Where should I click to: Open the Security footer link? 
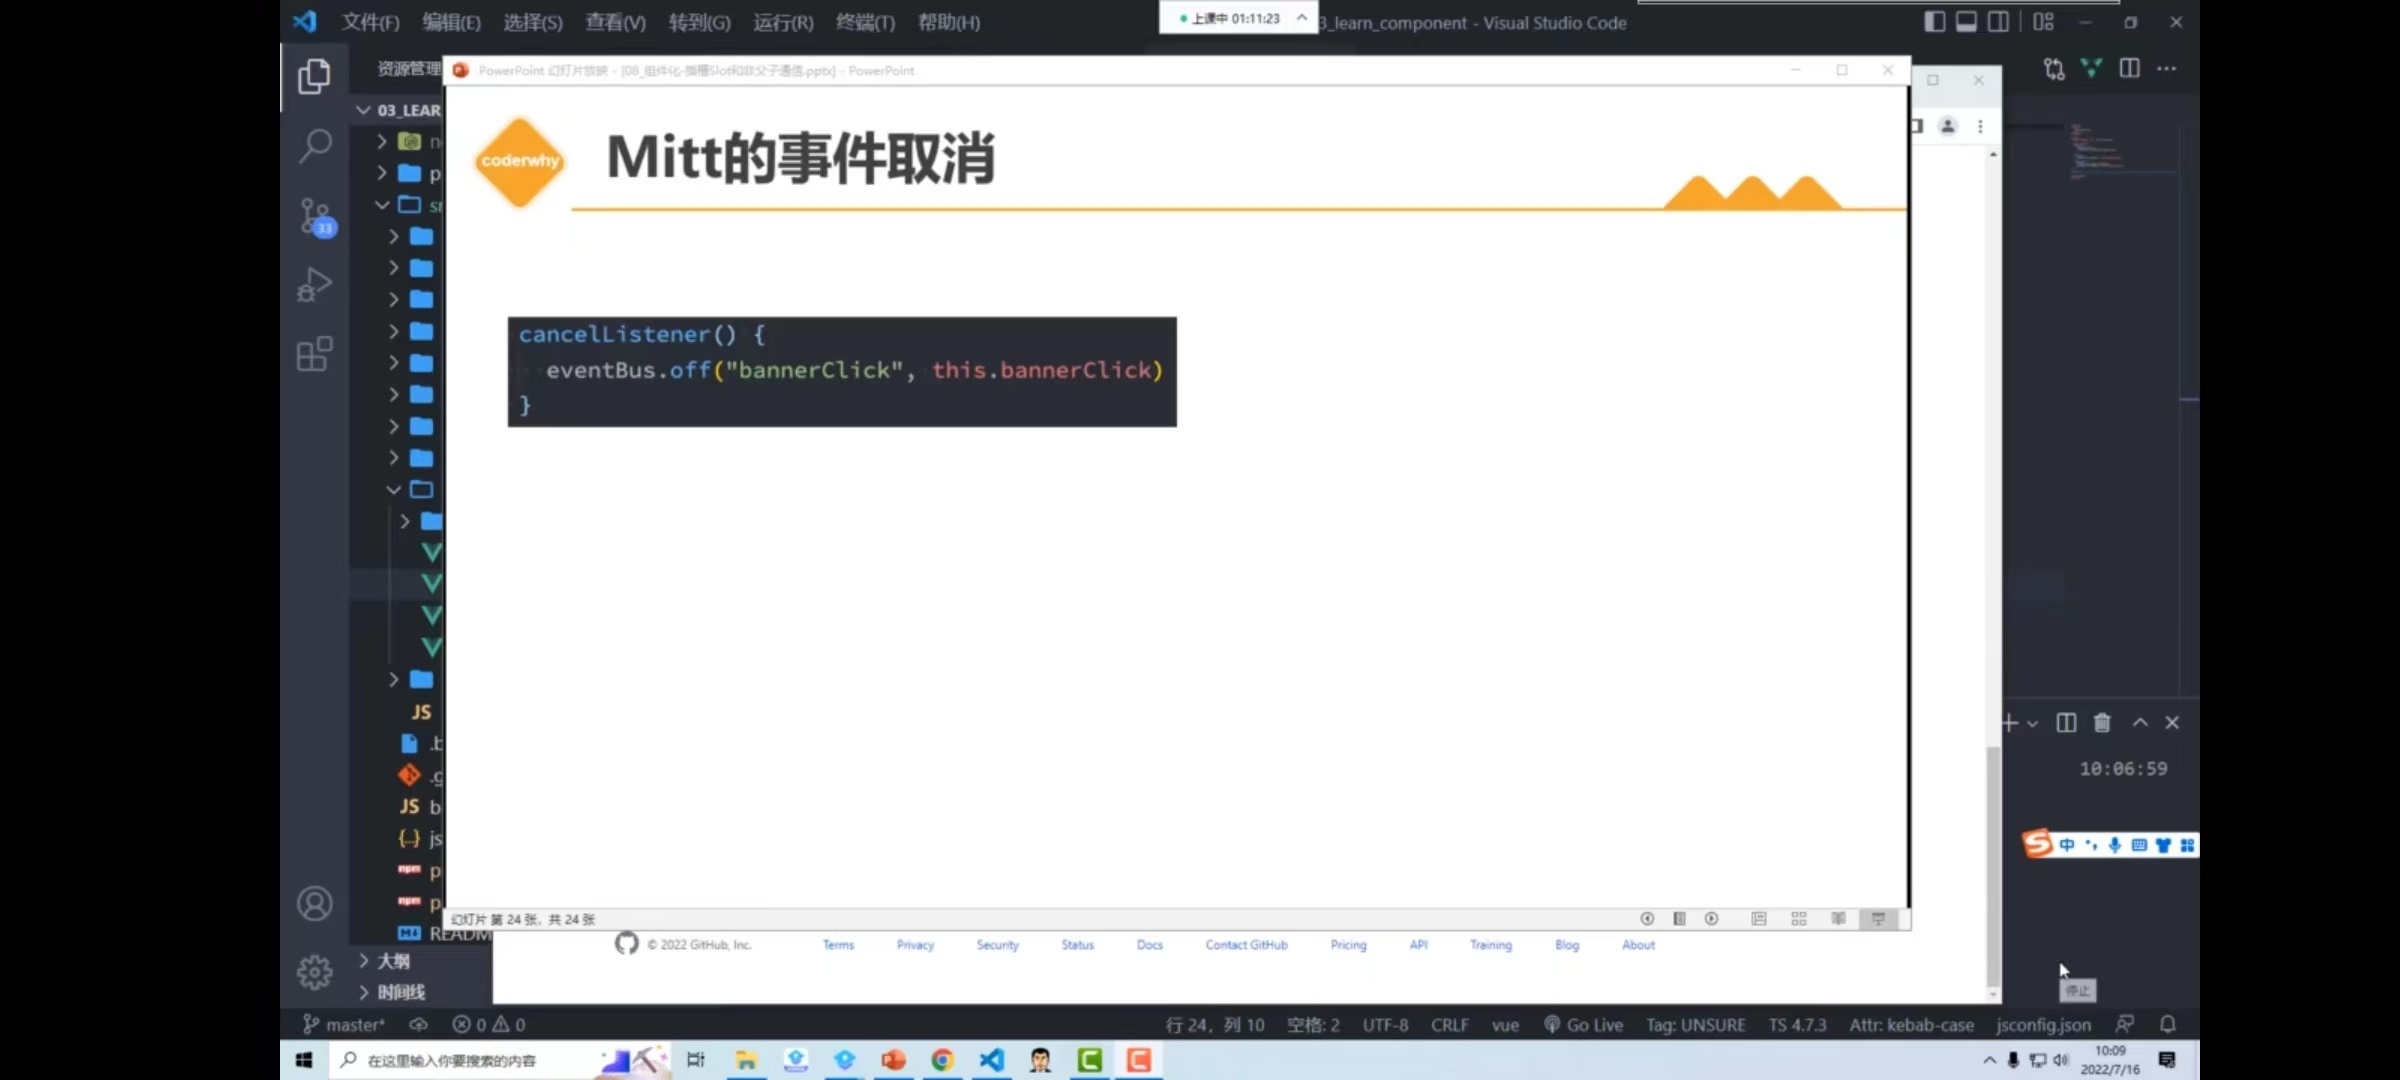tap(997, 945)
